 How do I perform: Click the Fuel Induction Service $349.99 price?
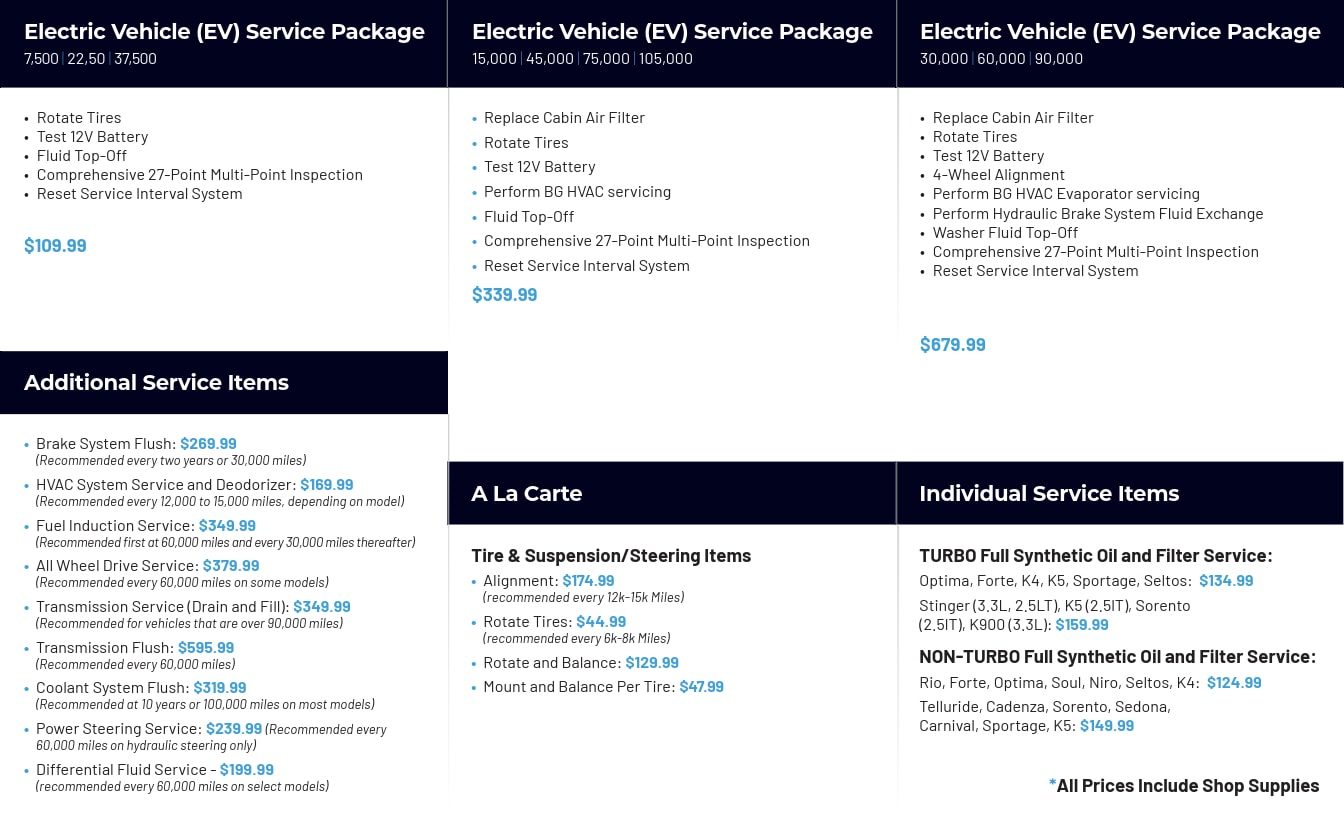227,526
